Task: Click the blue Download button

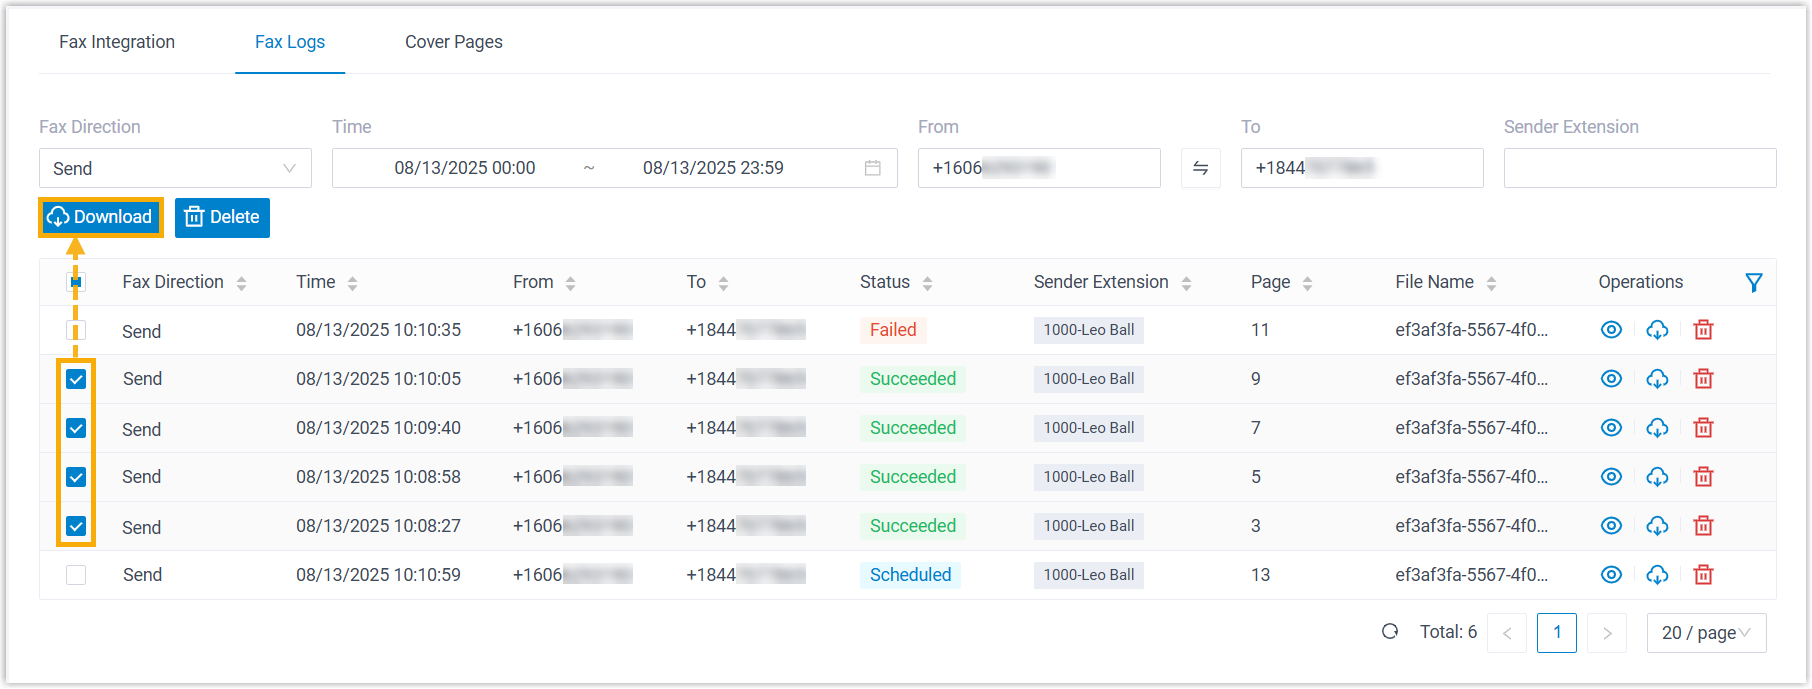Action: pyautogui.click(x=100, y=217)
